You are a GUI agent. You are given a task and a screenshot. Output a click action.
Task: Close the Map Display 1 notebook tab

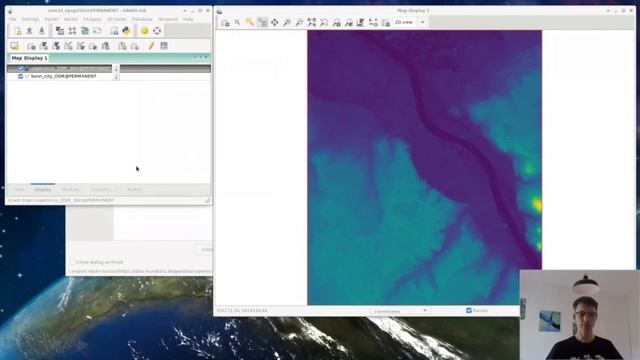(x=207, y=57)
